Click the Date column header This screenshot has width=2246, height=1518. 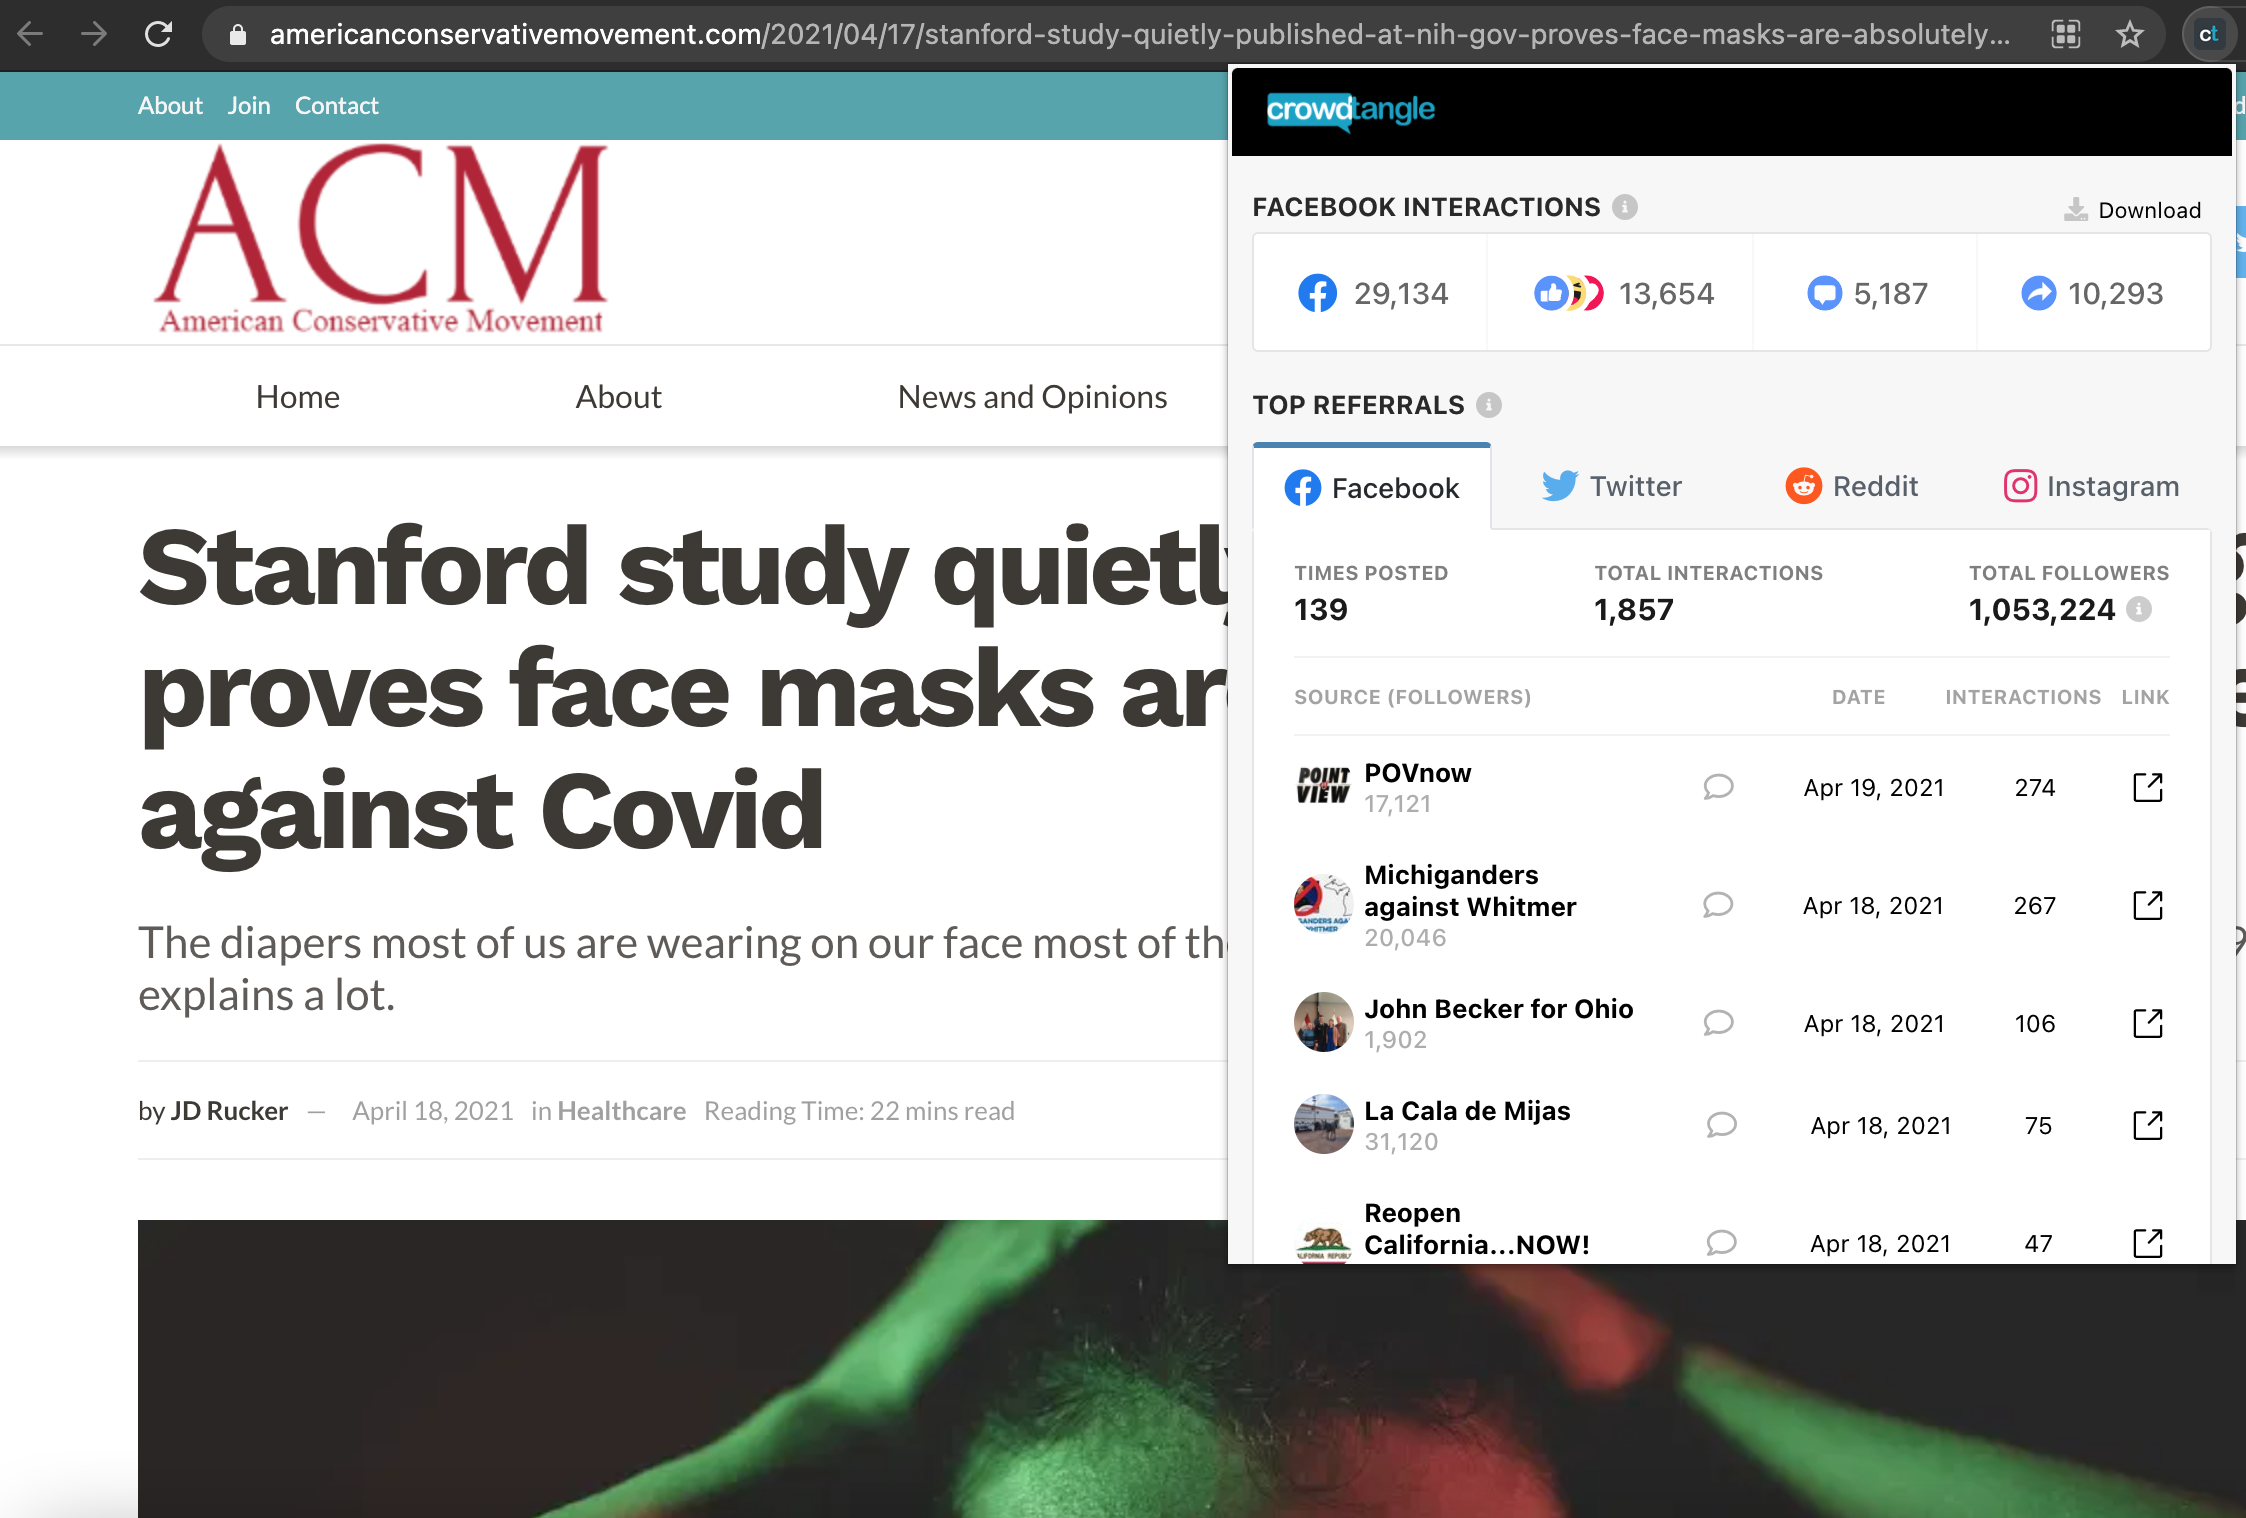click(1858, 697)
